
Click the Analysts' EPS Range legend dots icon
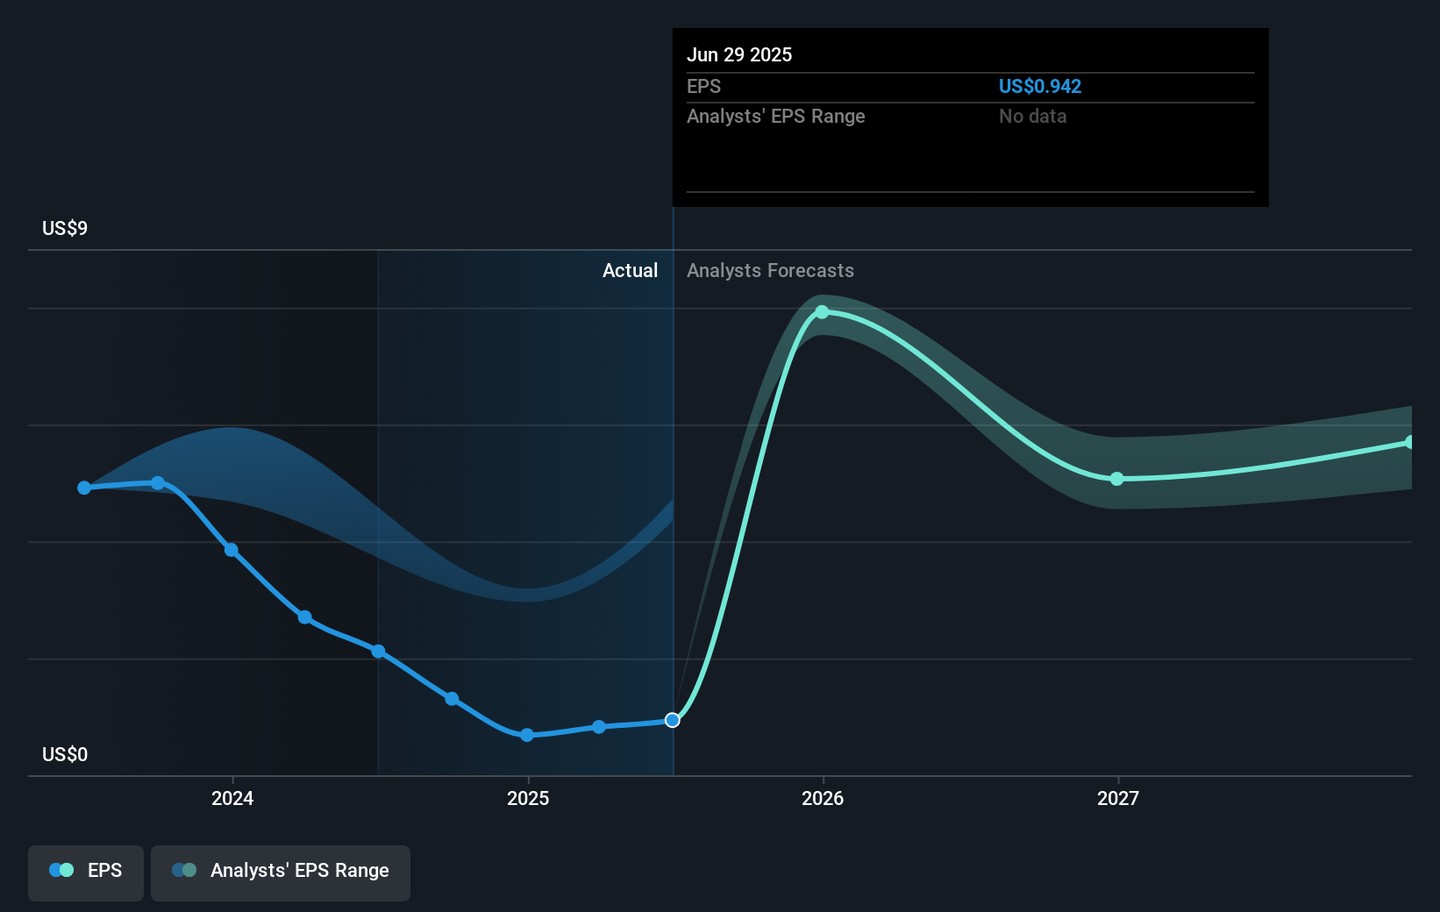[x=184, y=871]
